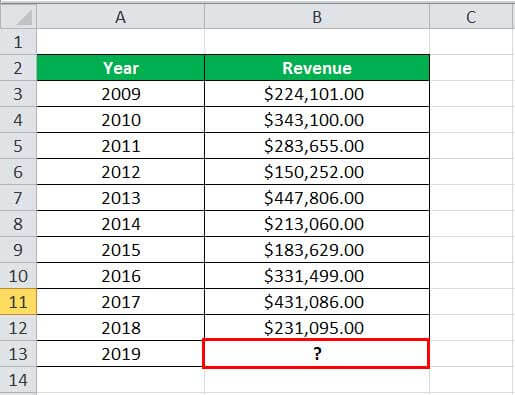
Task: Select revenue cell $343,100.00
Action: (317, 120)
